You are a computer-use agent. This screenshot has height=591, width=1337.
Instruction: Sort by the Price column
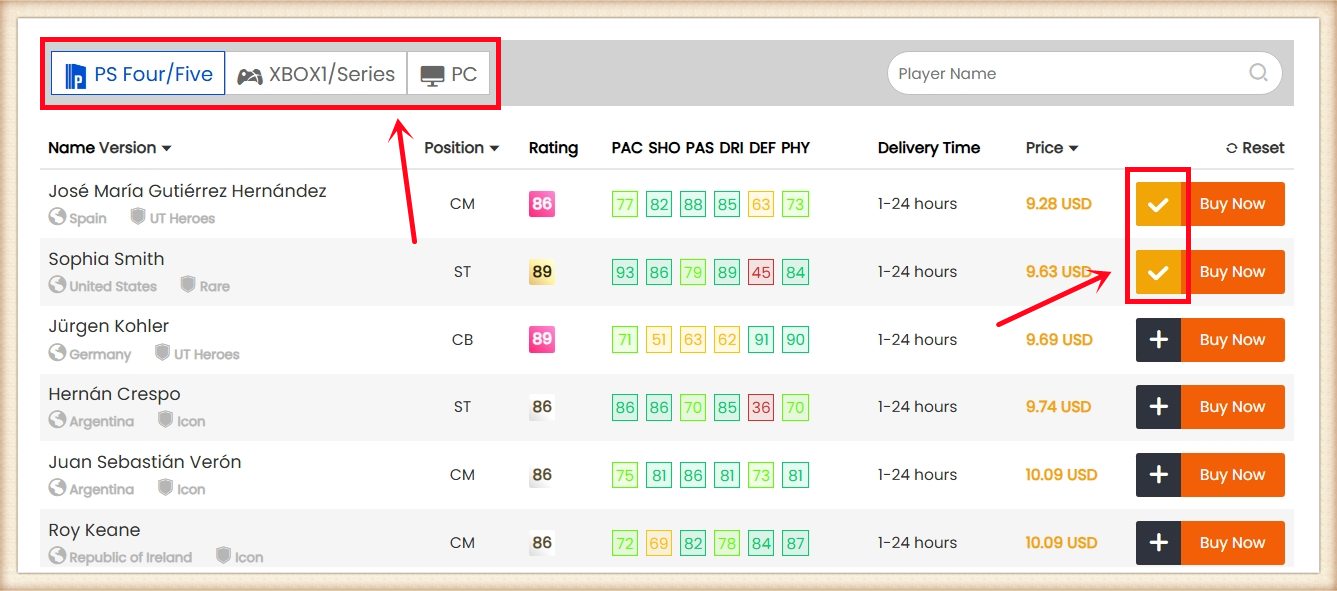[1052, 148]
